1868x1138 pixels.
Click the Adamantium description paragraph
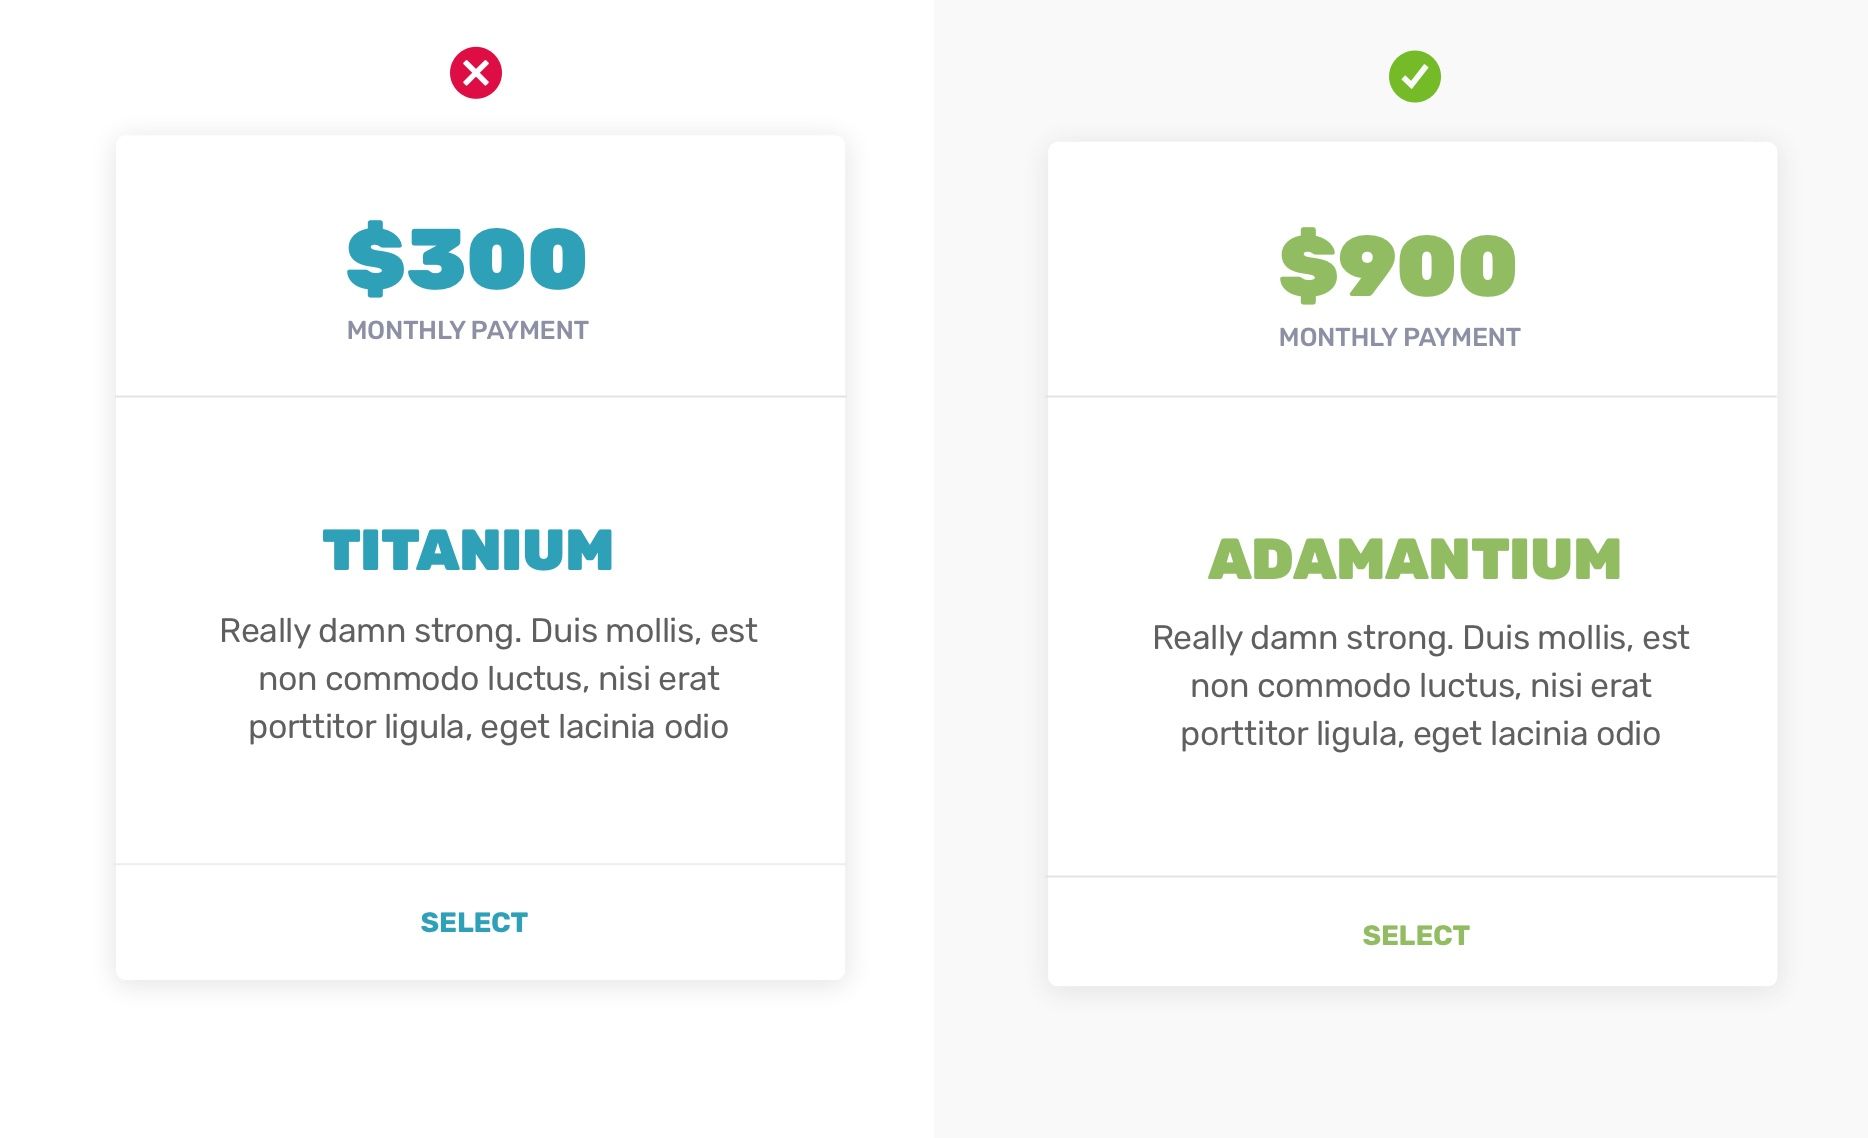(x=1420, y=685)
